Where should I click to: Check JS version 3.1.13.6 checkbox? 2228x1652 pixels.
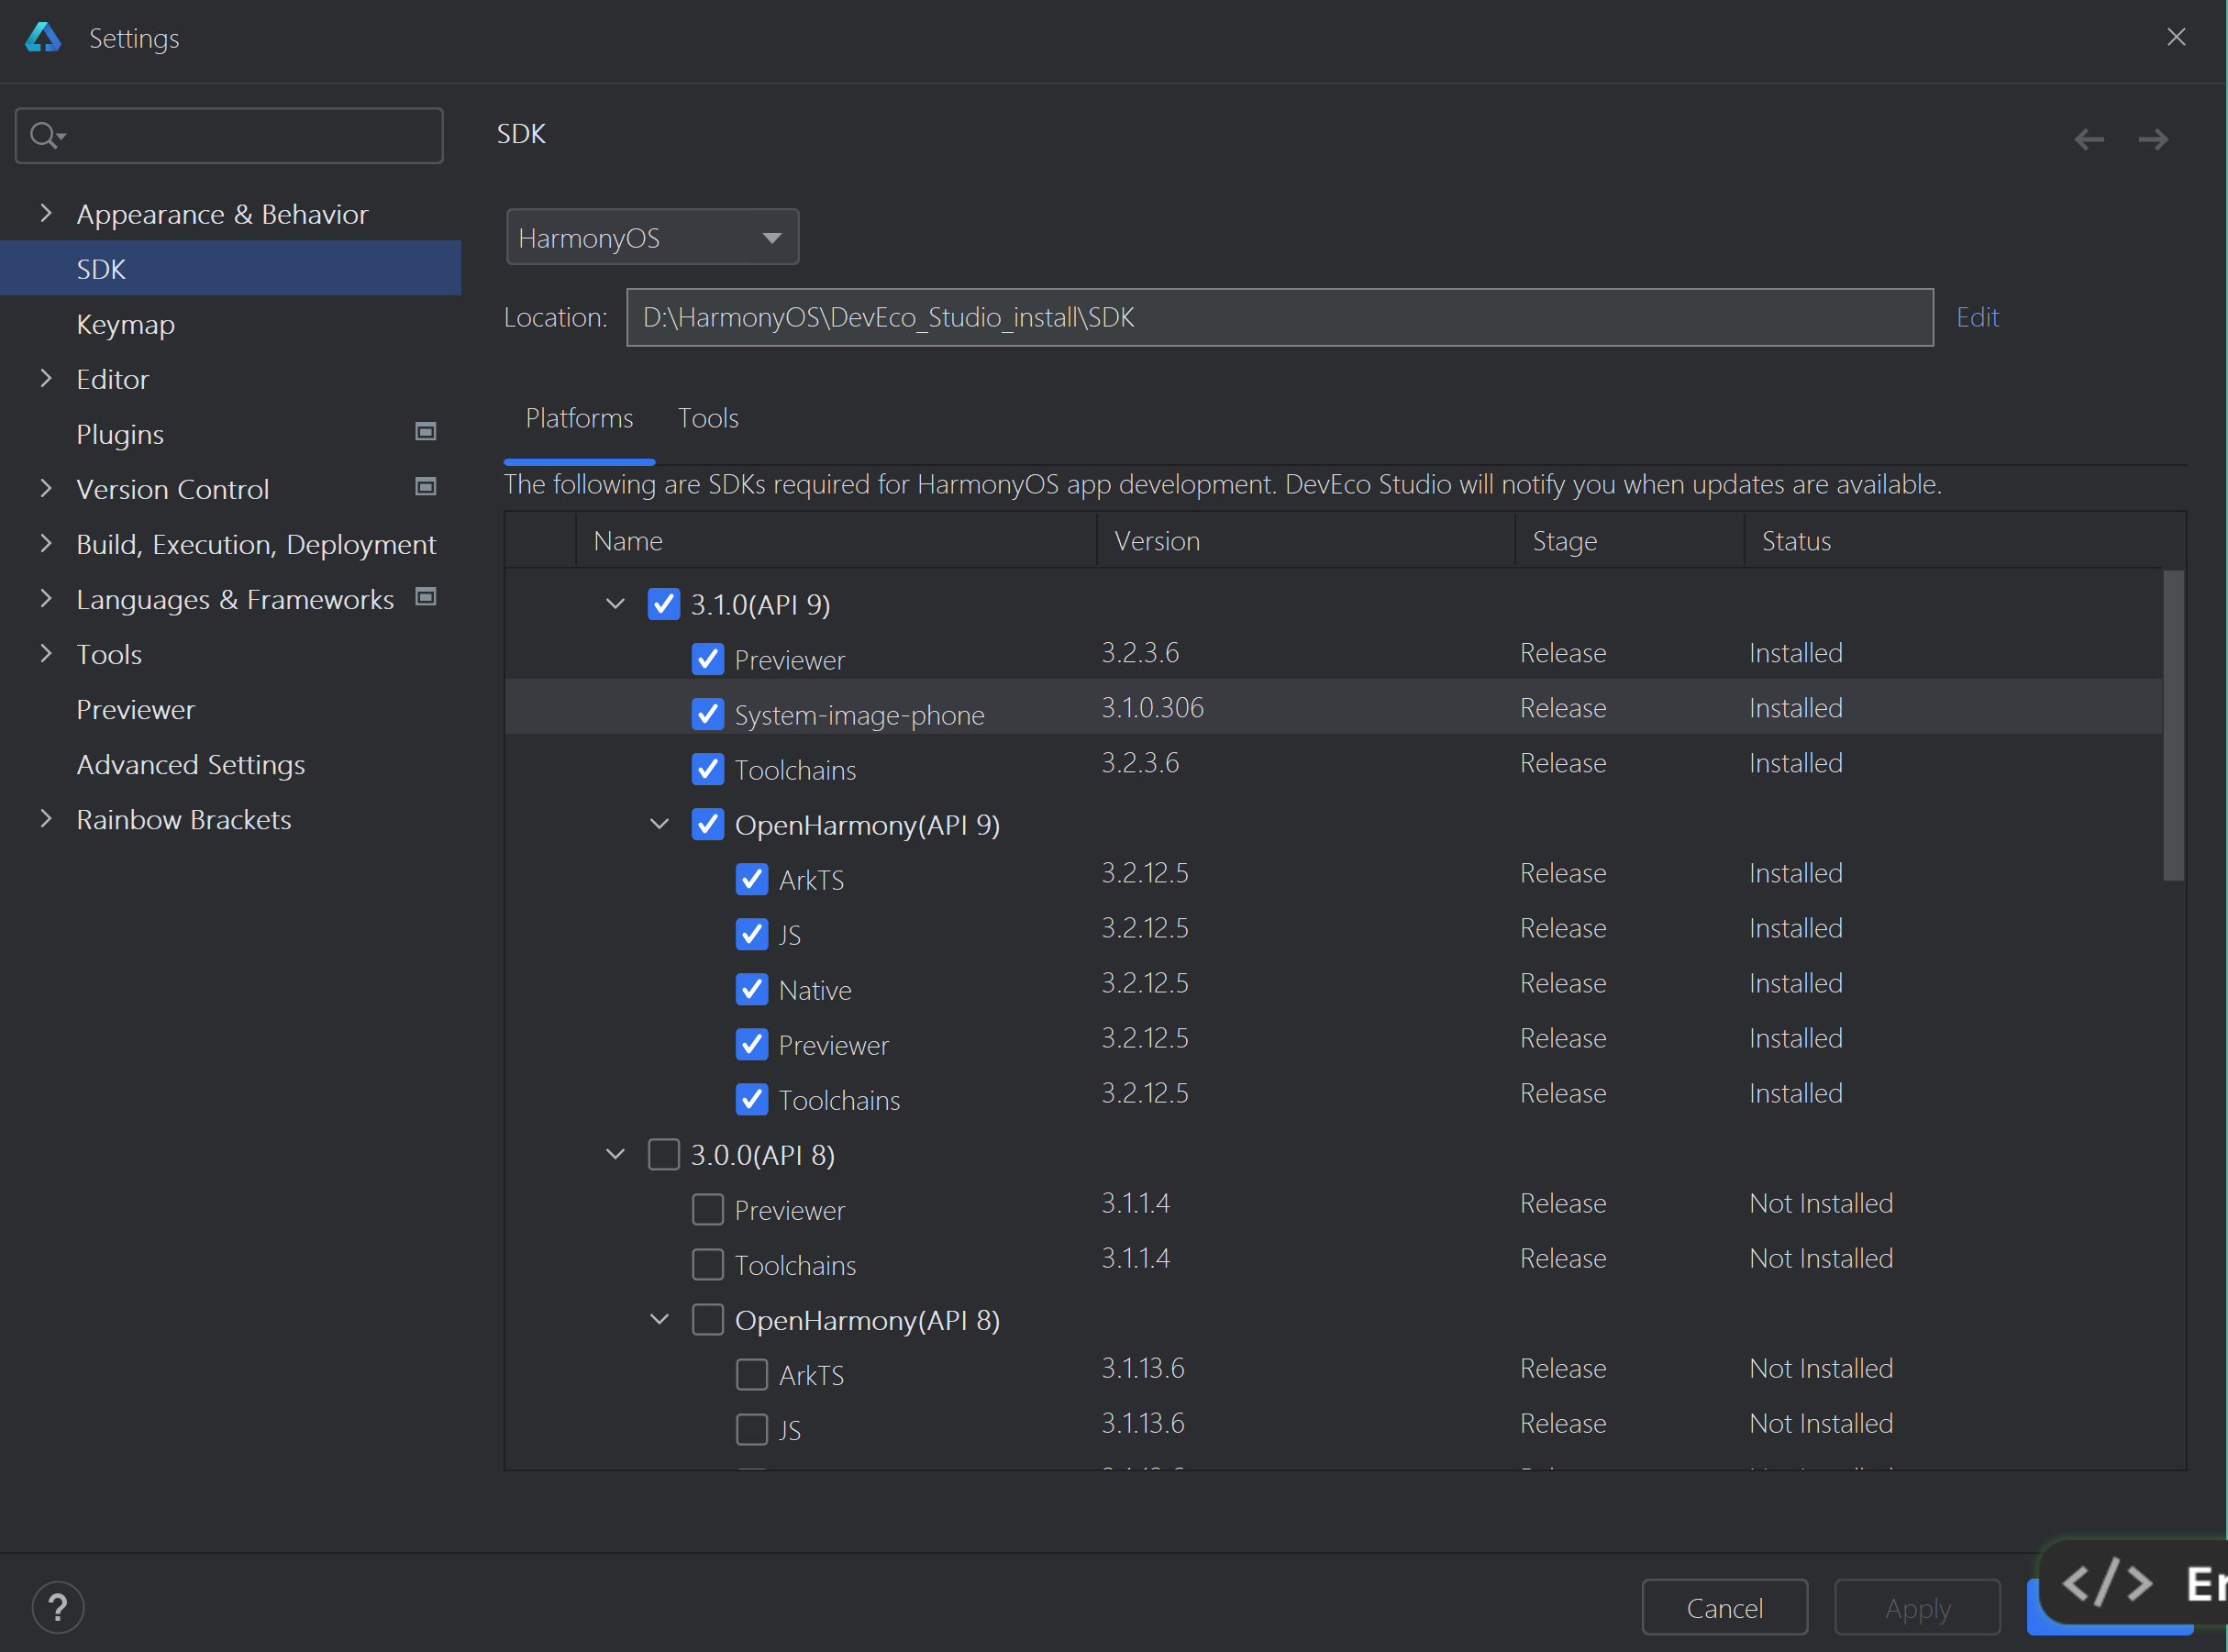tap(752, 1429)
